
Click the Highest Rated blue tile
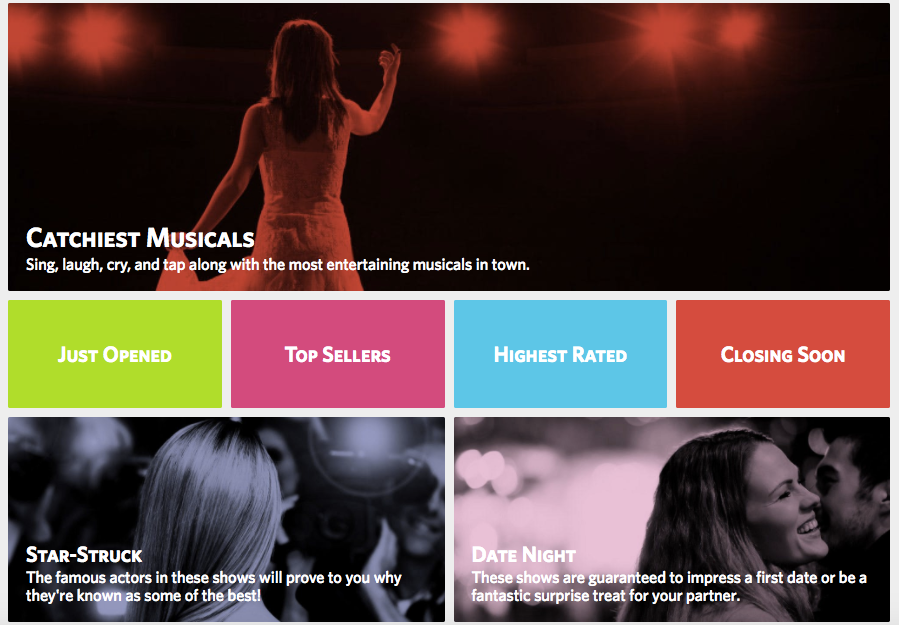(x=560, y=354)
